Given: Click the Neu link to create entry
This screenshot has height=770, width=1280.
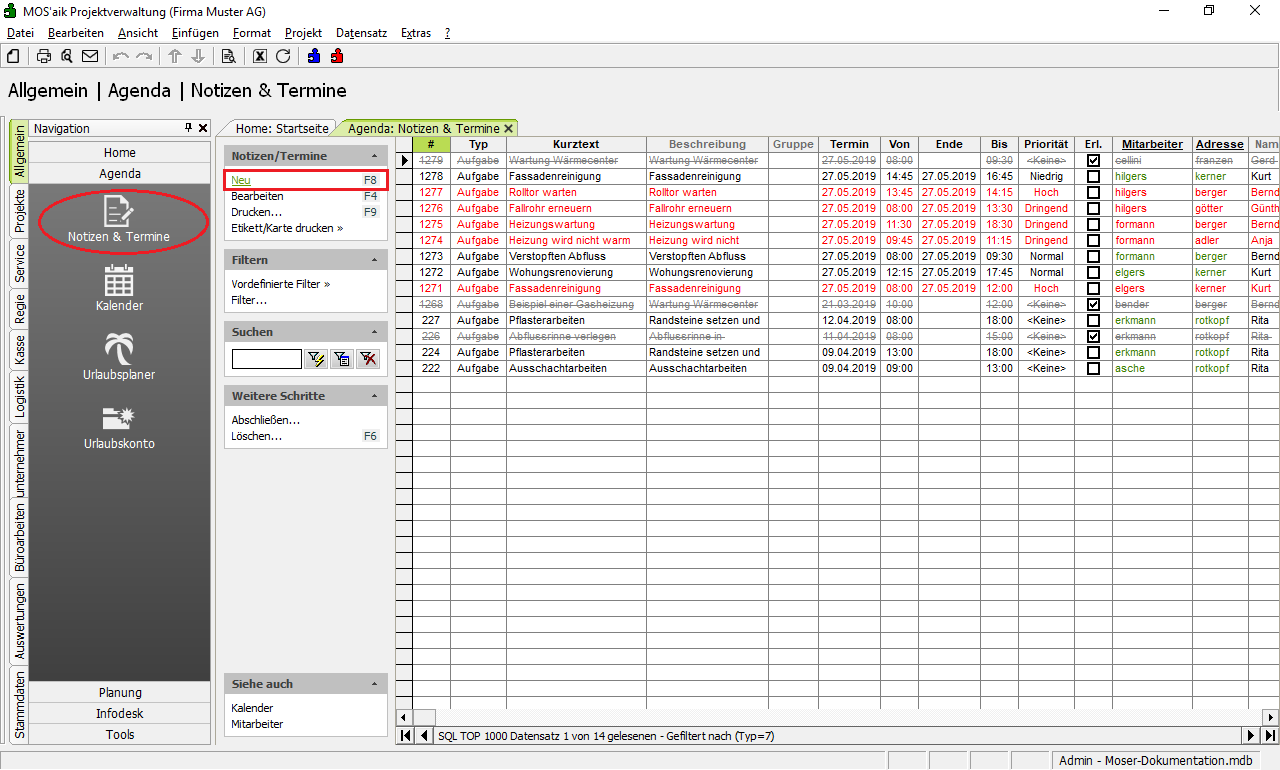Looking at the screenshot, I should pos(241,180).
